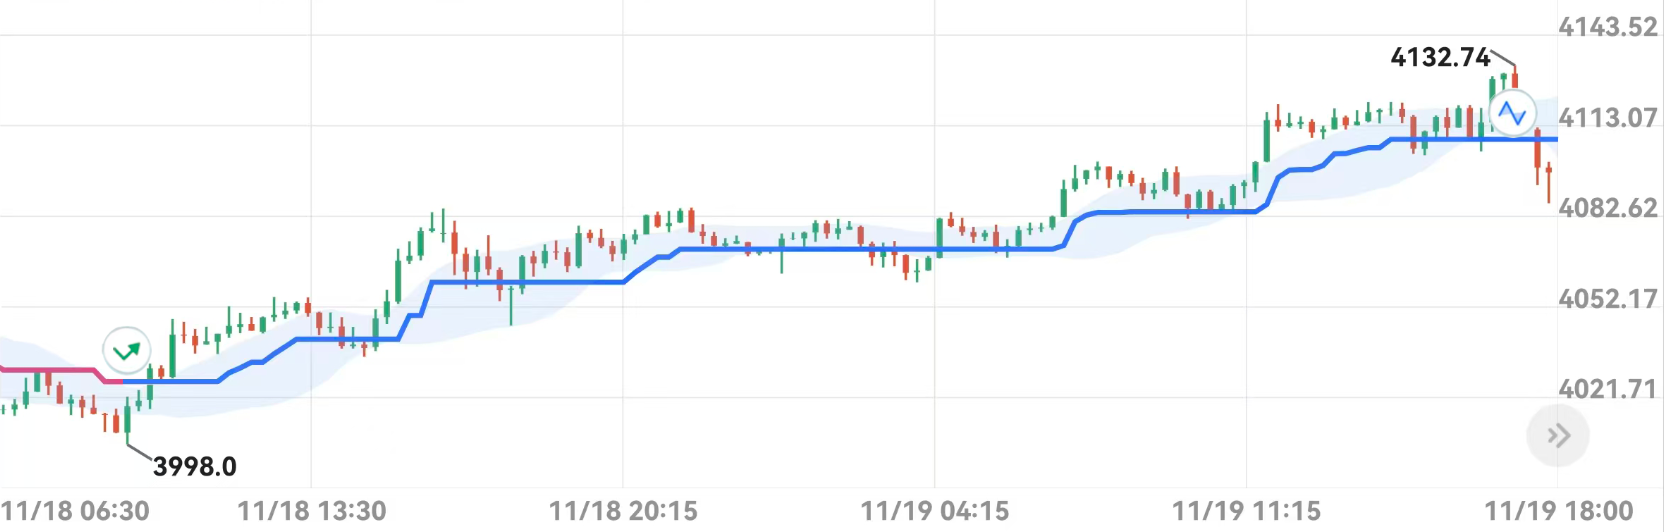Click the blue wave signal icon

1511,112
